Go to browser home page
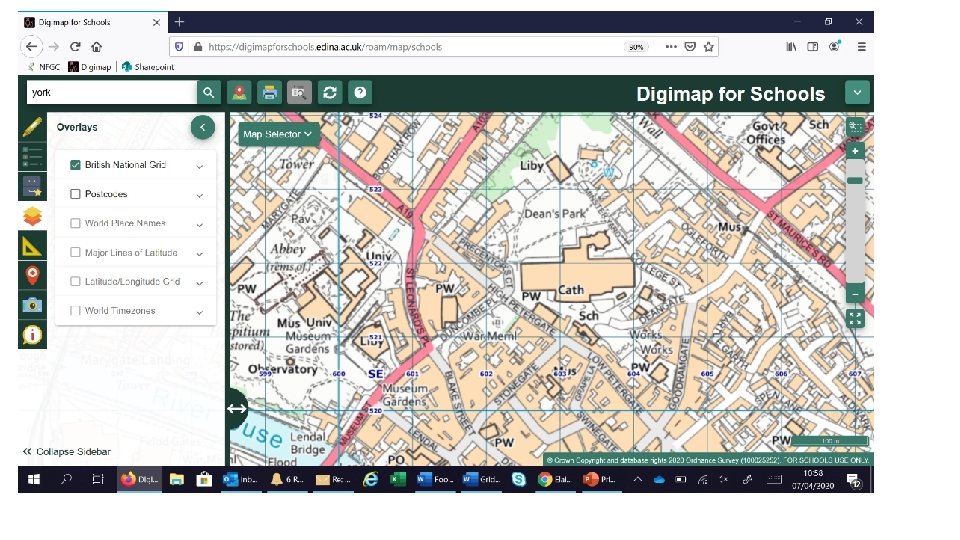 coord(97,47)
